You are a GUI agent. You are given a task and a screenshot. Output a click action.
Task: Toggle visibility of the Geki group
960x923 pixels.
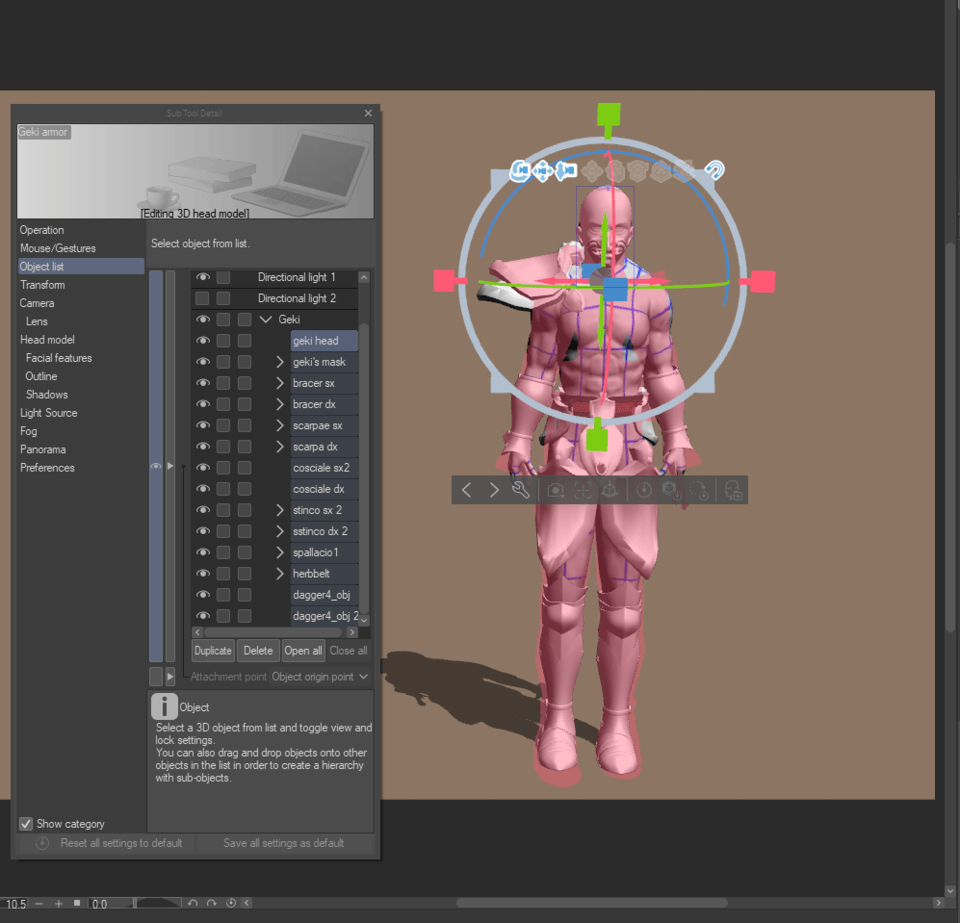coord(203,320)
